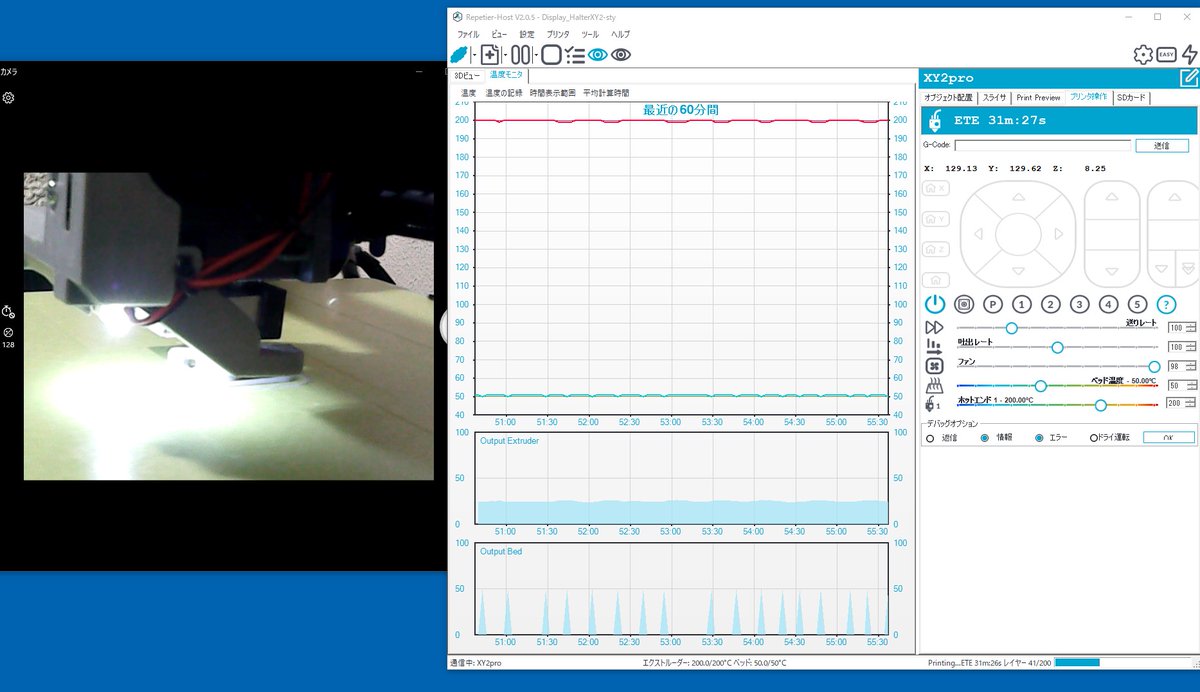This screenshot has height=692, width=1200.
Task: Toggle the dark eye show-travel icon
Action: [621, 55]
